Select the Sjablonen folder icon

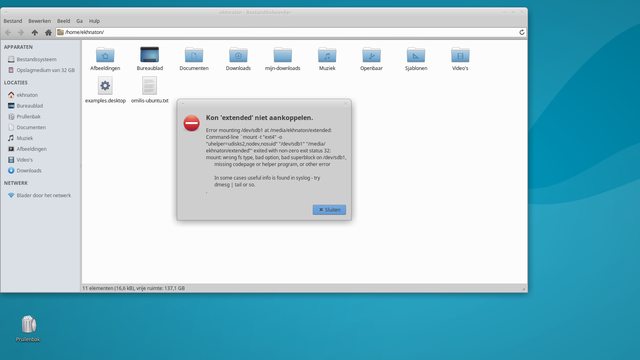(x=416, y=55)
